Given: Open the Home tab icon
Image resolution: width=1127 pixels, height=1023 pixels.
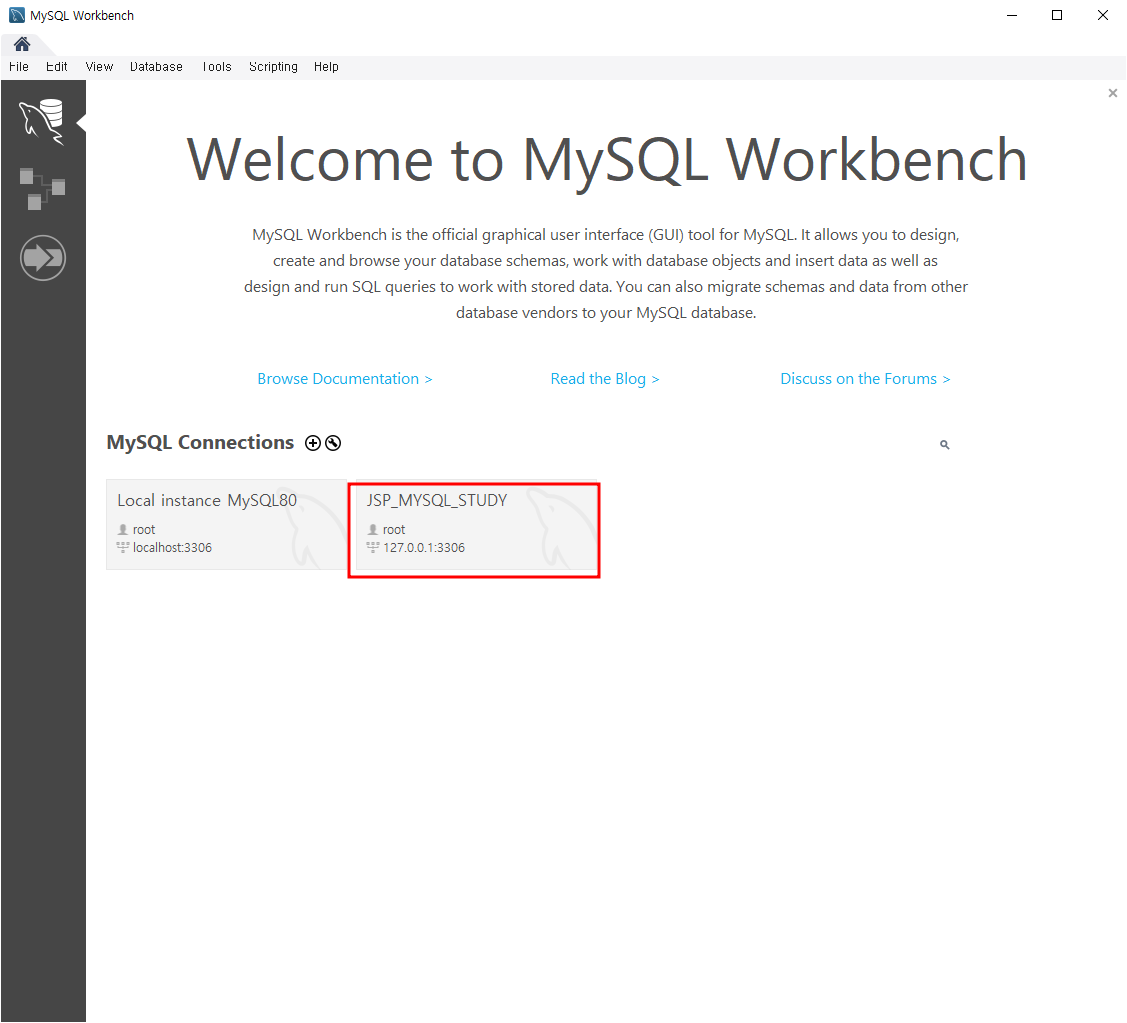Looking at the screenshot, I should coord(22,45).
